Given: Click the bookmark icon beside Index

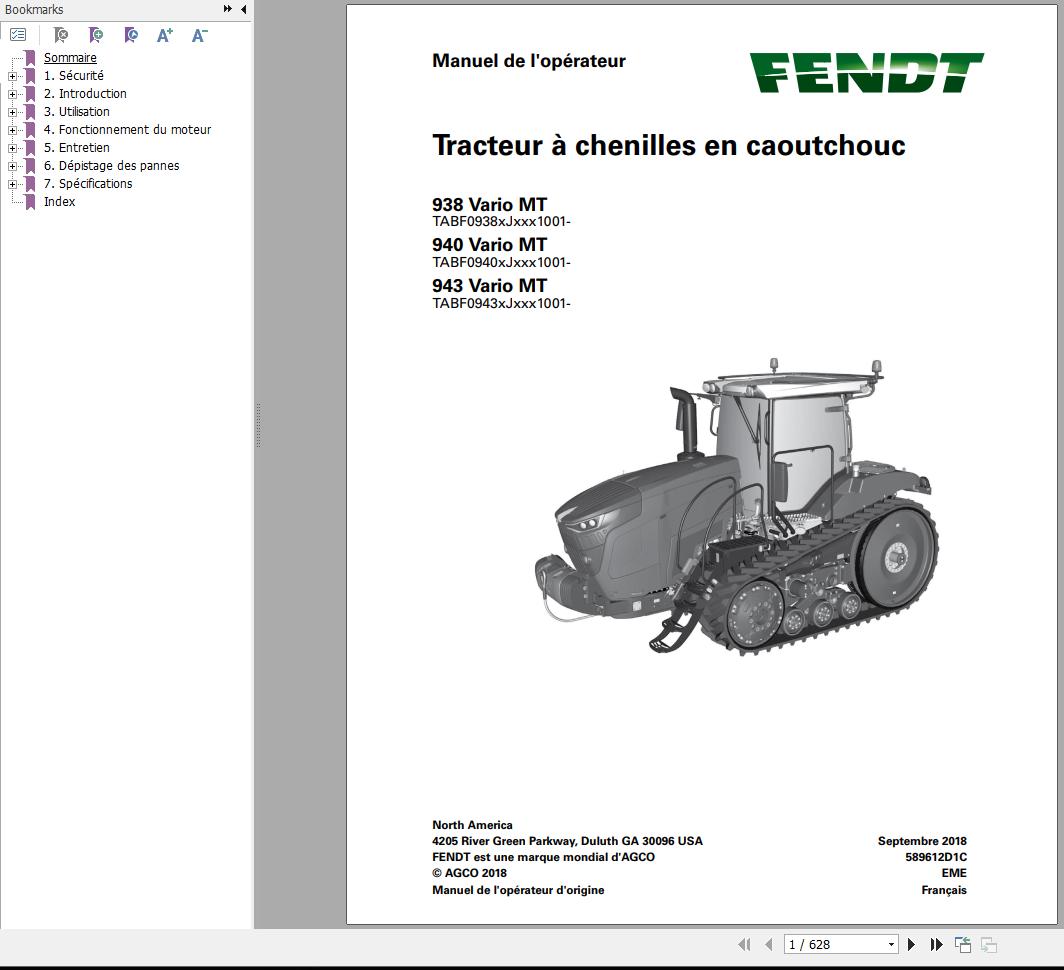Looking at the screenshot, I should (30, 202).
